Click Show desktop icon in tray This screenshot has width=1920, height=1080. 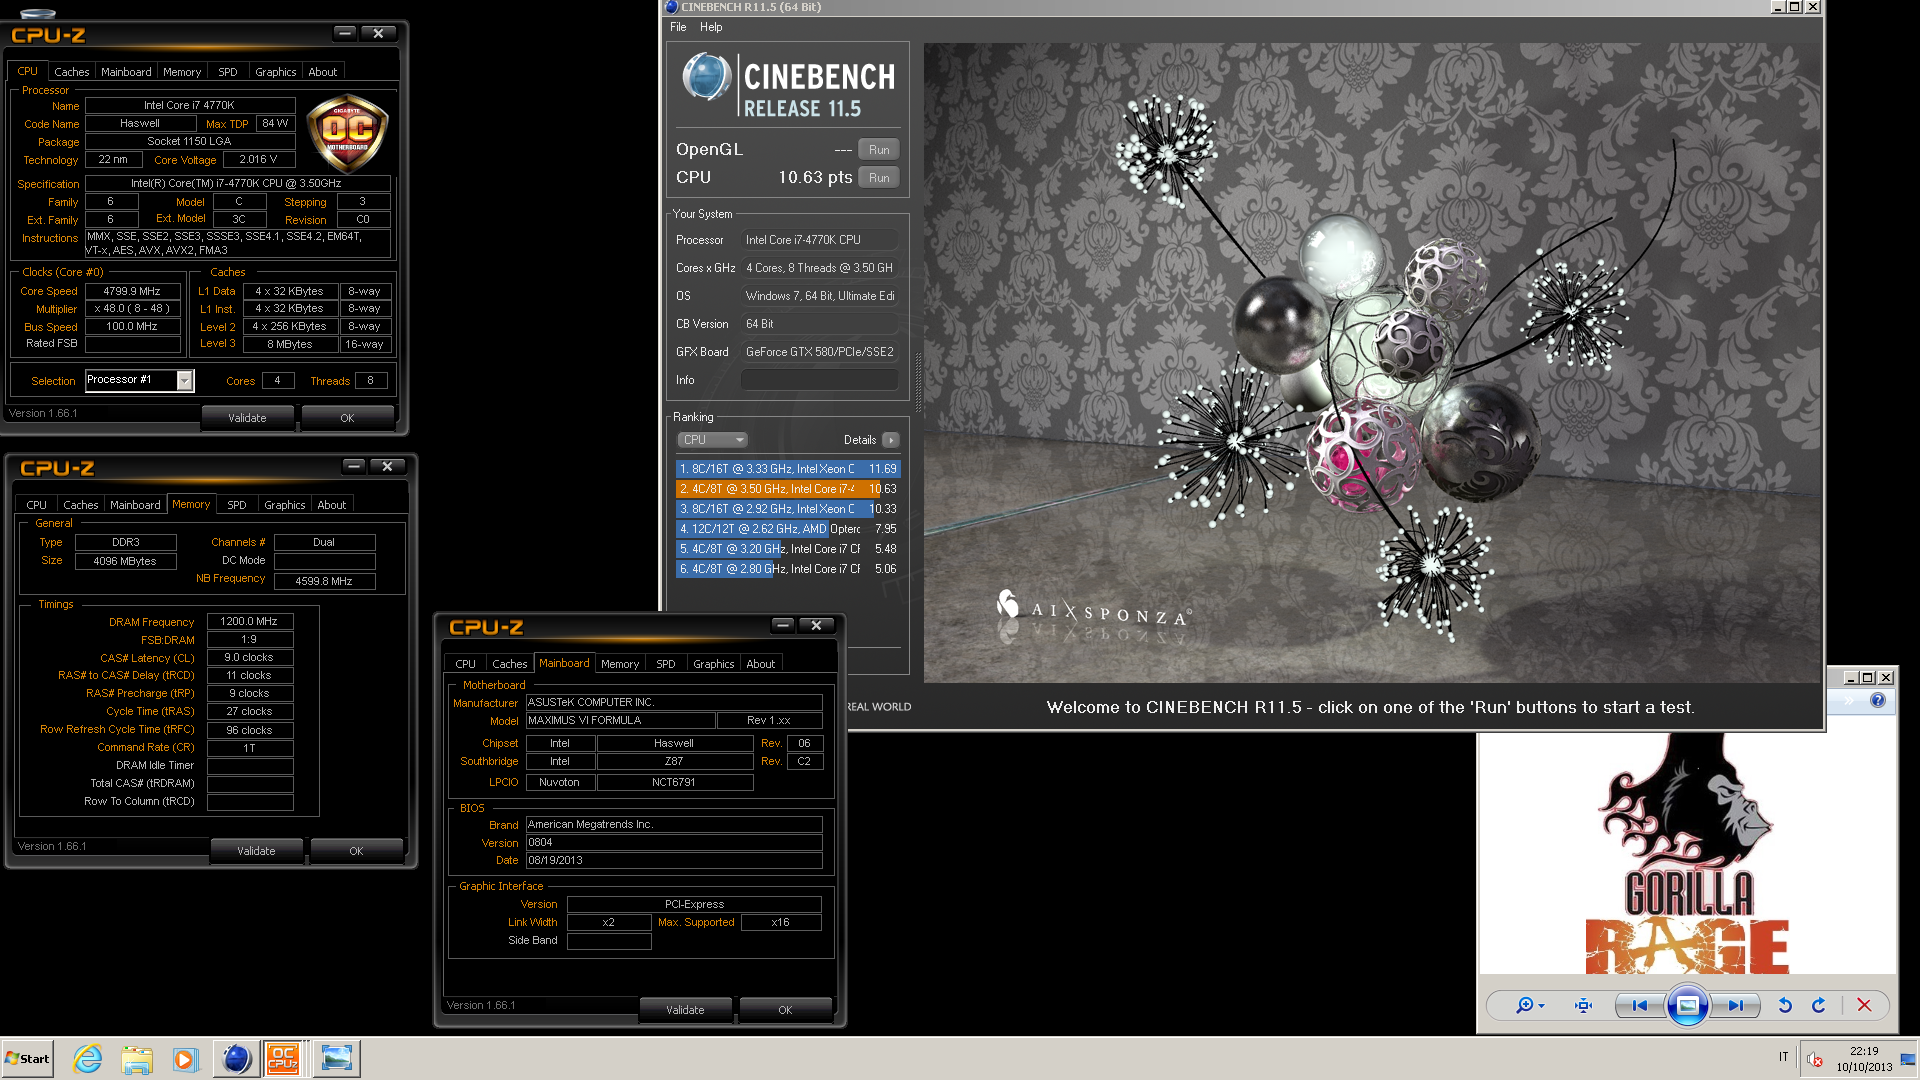click(1908, 1058)
